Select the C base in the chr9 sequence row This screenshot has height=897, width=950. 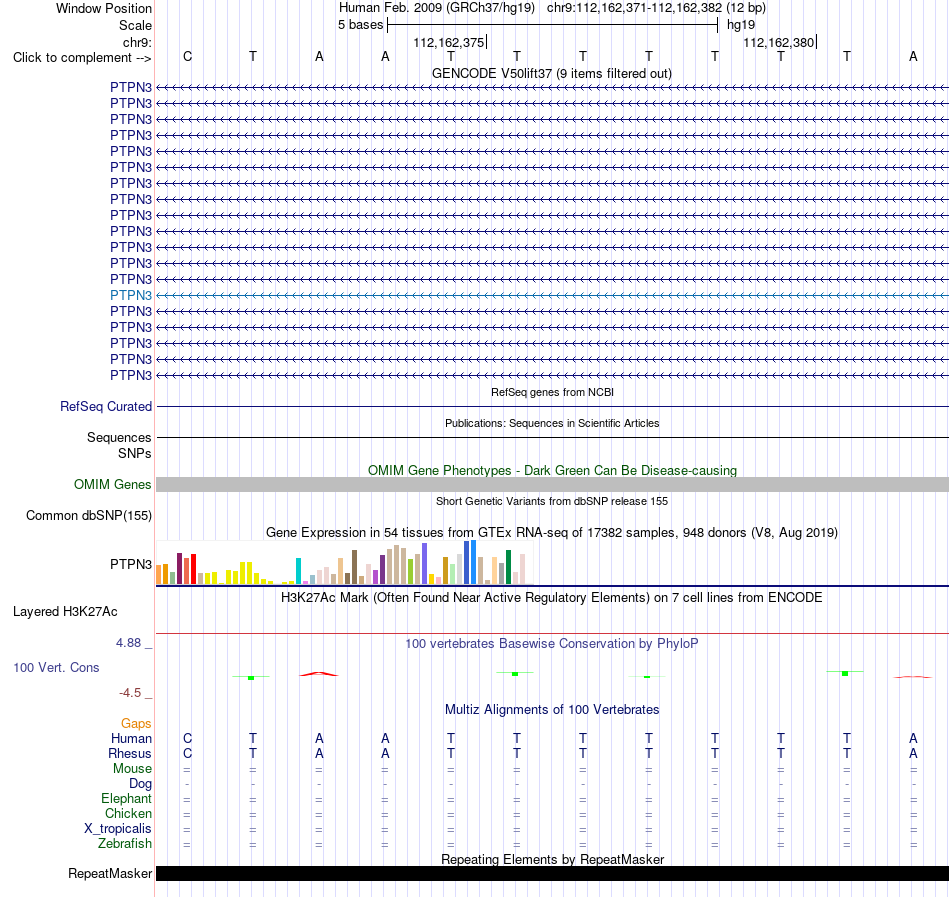click(187, 57)
